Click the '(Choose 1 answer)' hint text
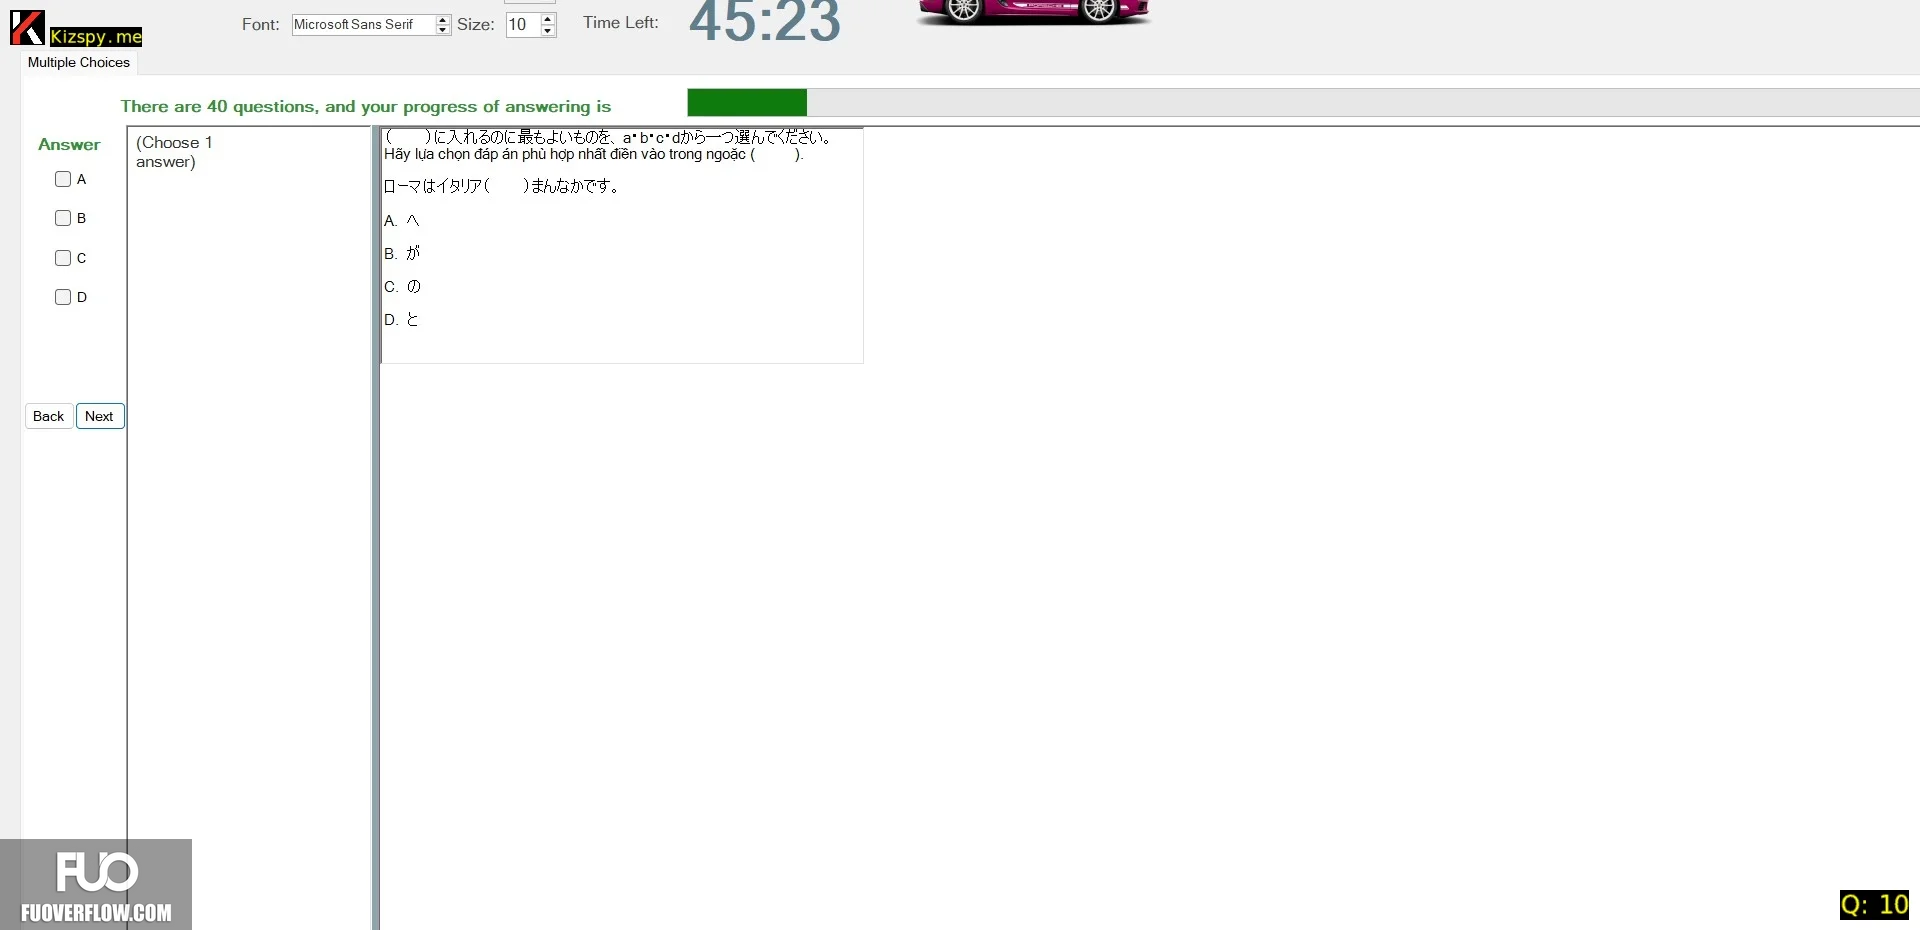 175,152
